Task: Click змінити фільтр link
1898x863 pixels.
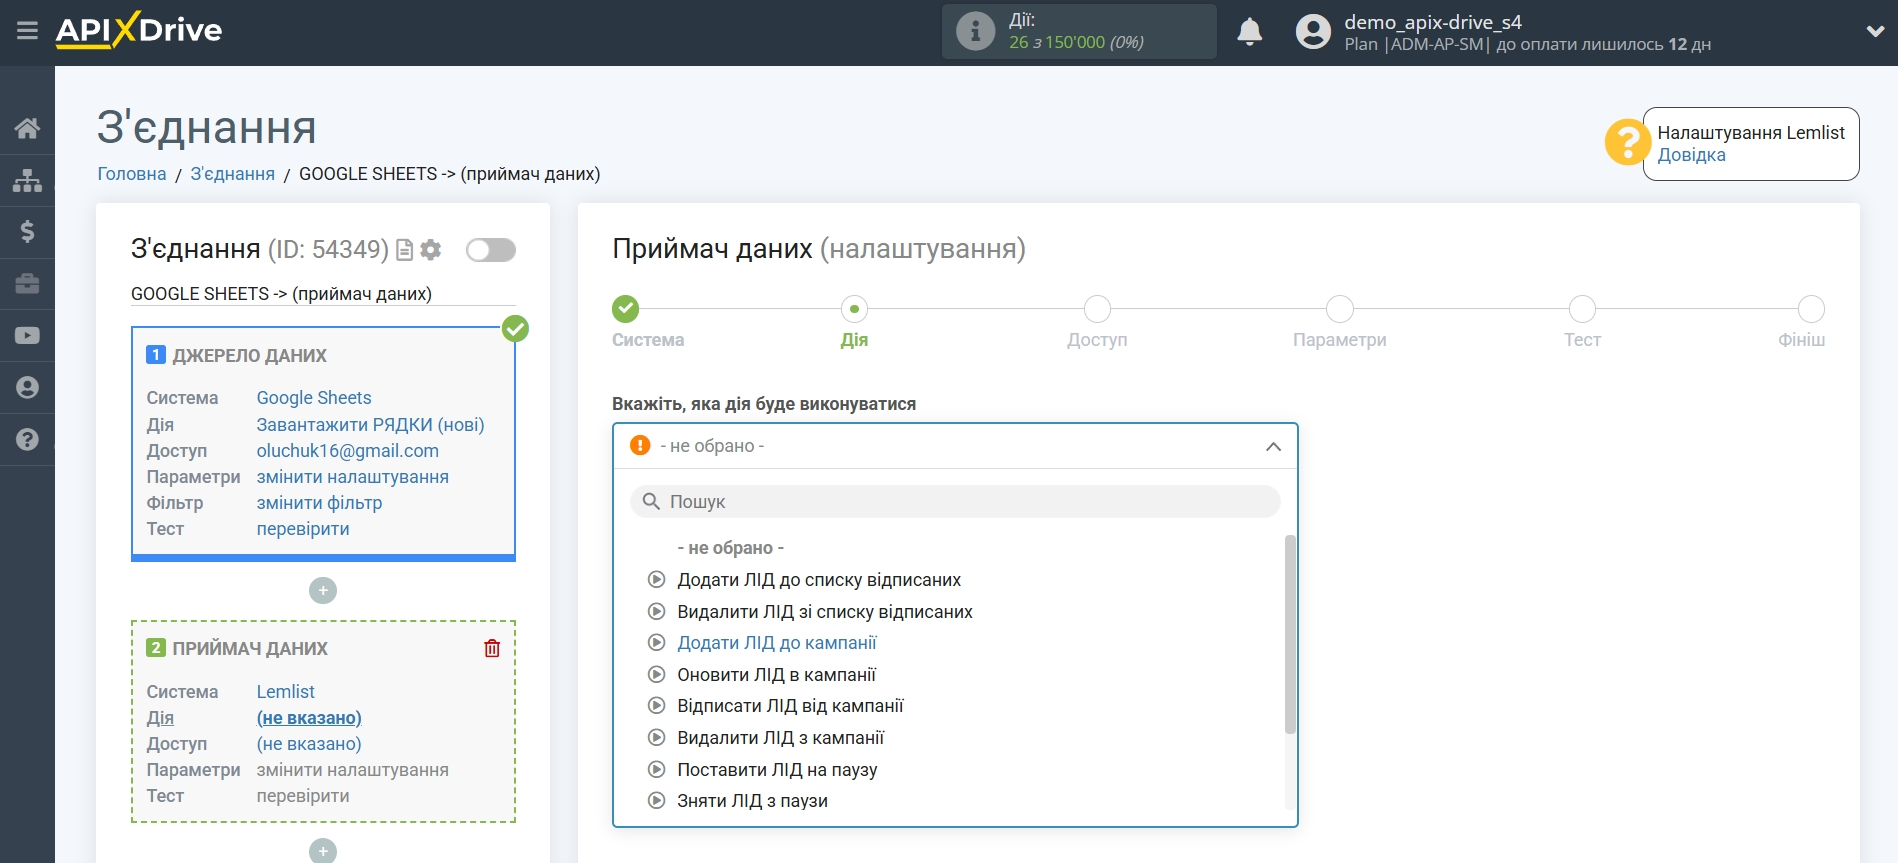Action: (x=319, y=503)
